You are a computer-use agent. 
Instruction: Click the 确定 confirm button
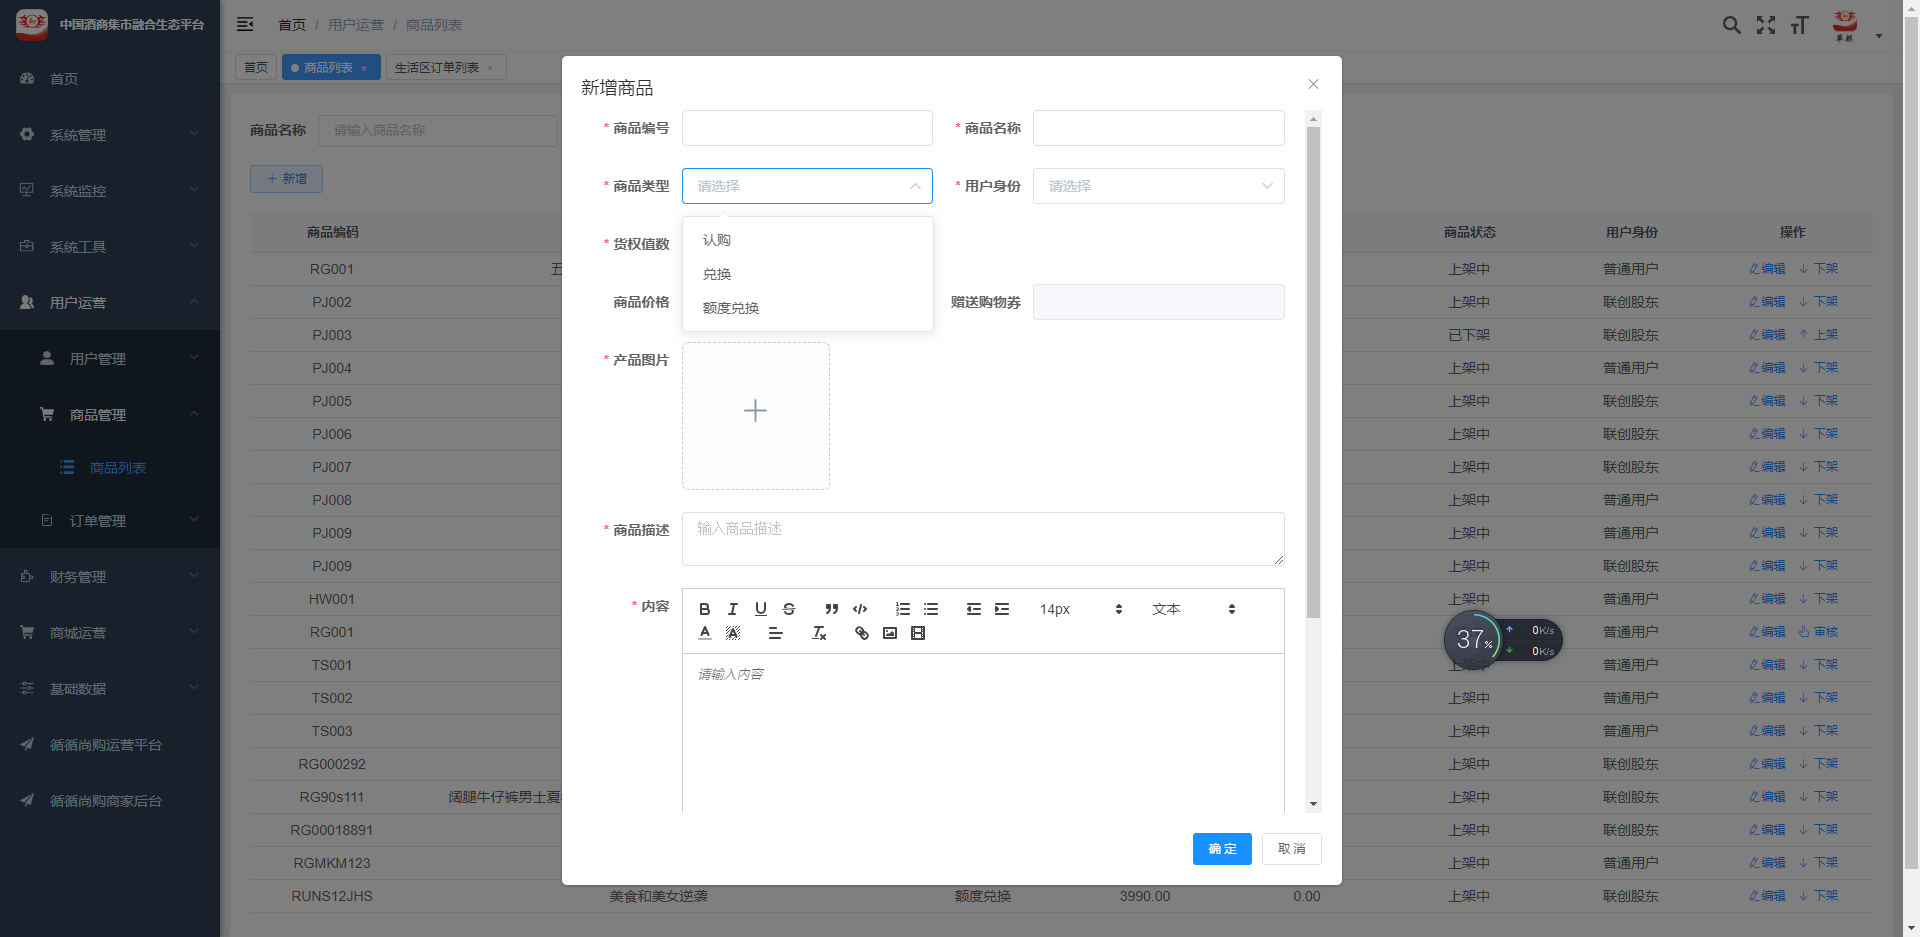click(x=1222, y=849)
